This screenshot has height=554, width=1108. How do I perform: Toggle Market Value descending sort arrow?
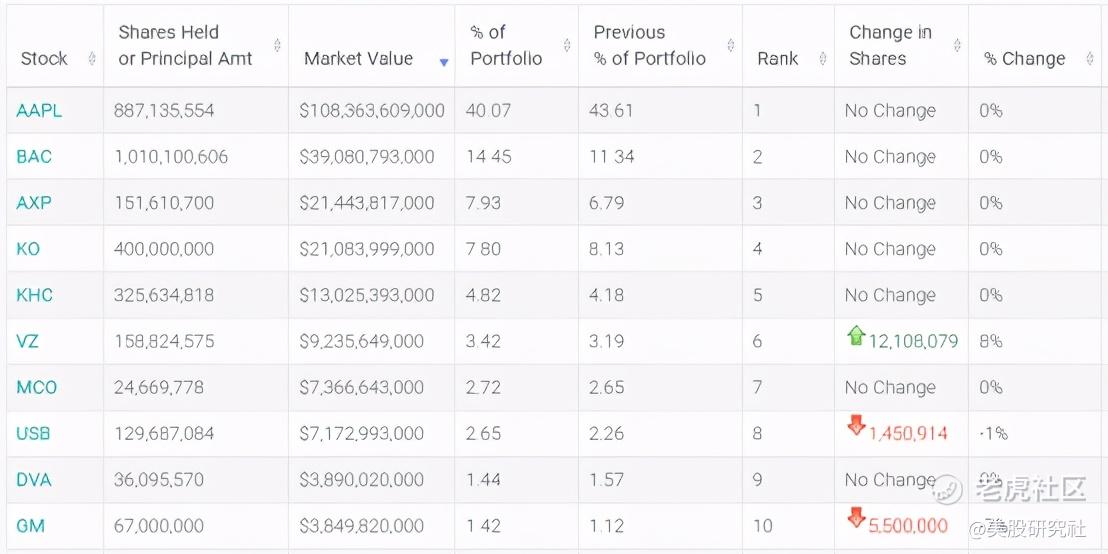[x=444, y=62]
